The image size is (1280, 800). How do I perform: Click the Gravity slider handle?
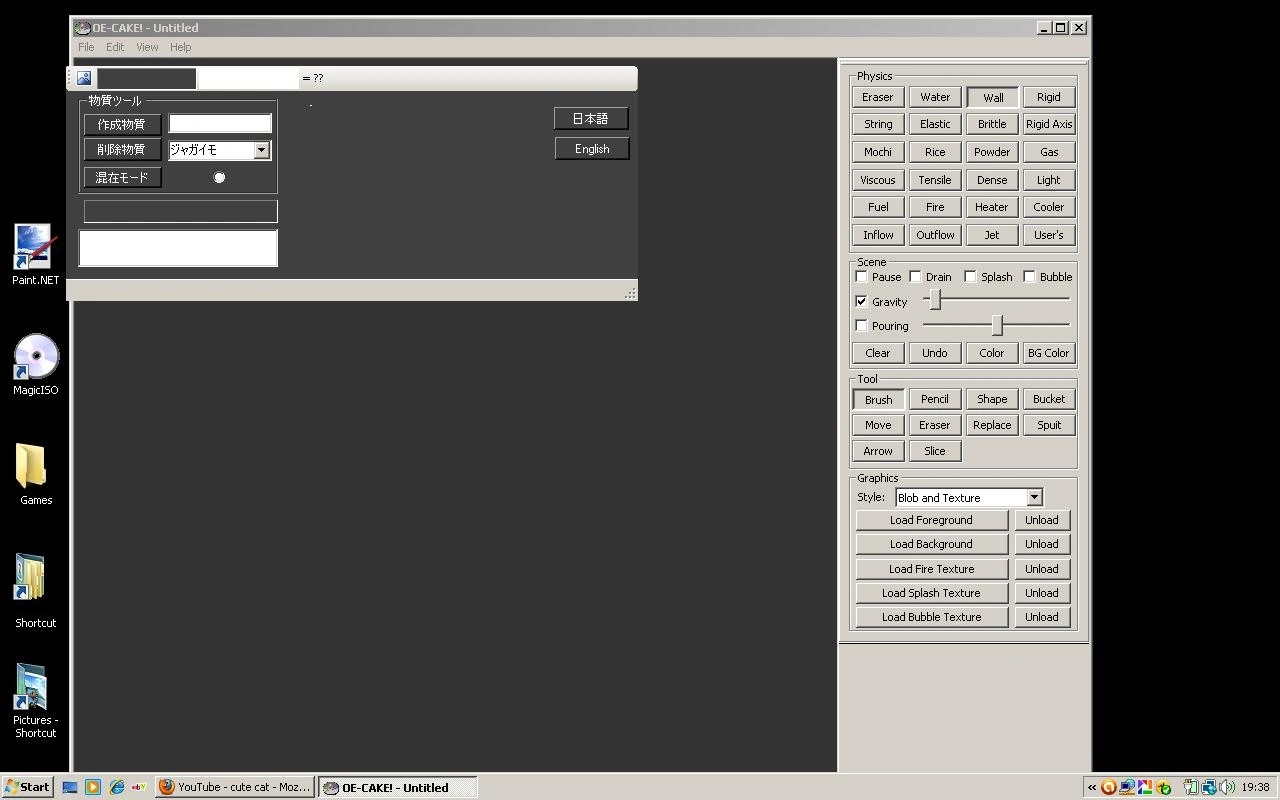[x=935, y=300]
